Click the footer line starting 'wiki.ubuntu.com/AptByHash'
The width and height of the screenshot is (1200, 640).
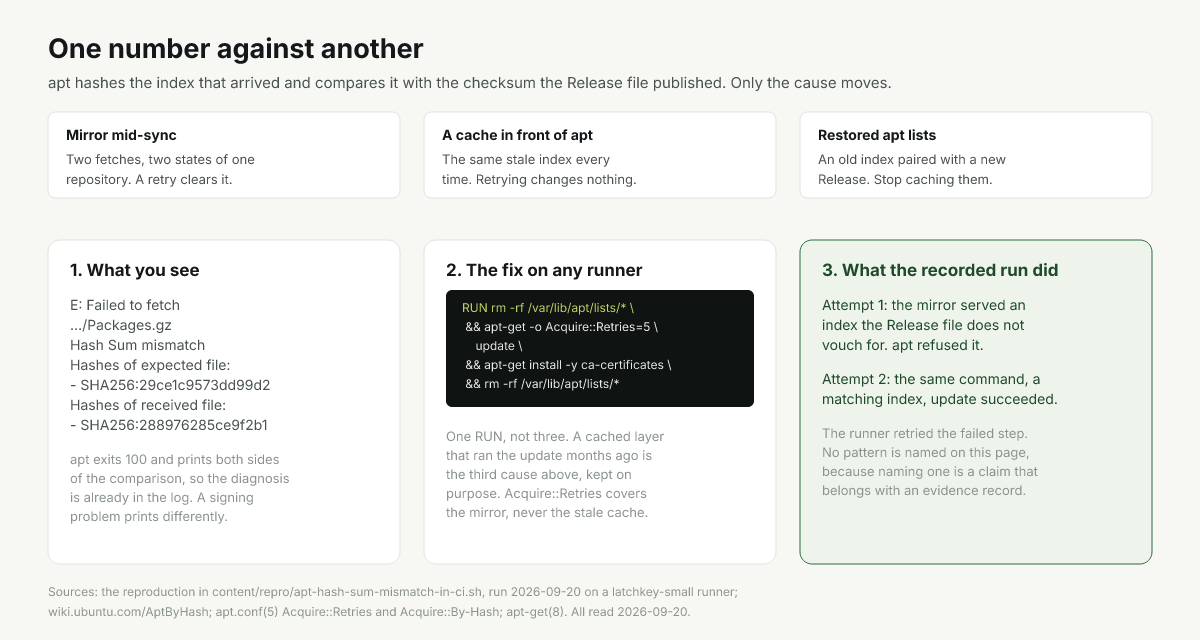[x=369, y=611]
